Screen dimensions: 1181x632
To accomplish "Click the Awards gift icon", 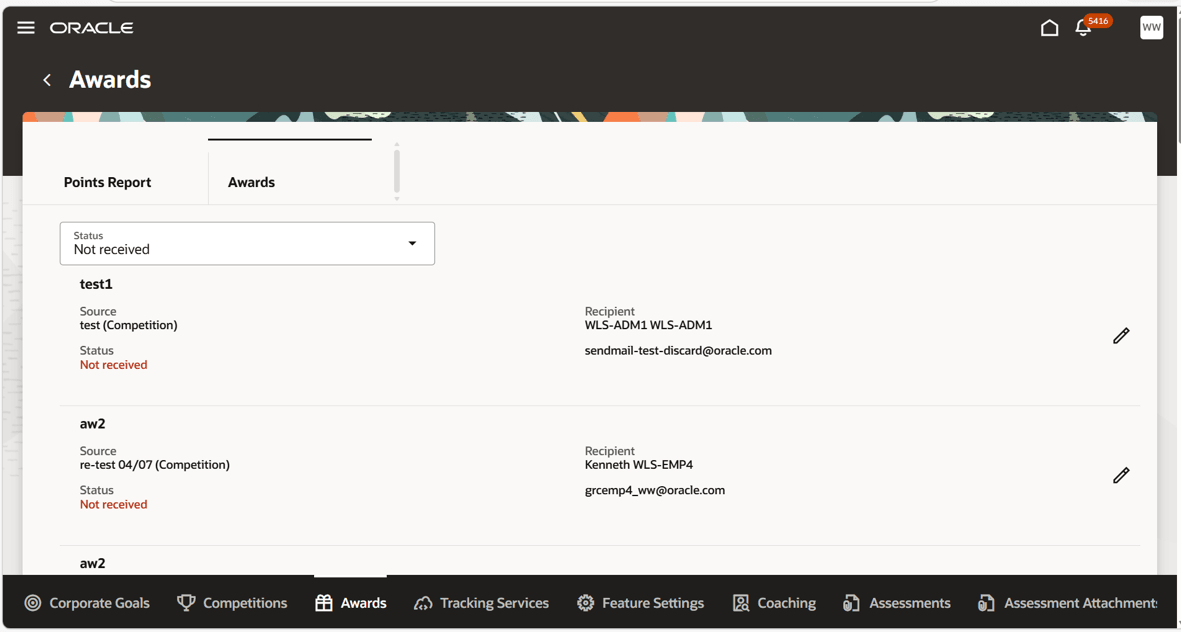I will pos(324,603).
